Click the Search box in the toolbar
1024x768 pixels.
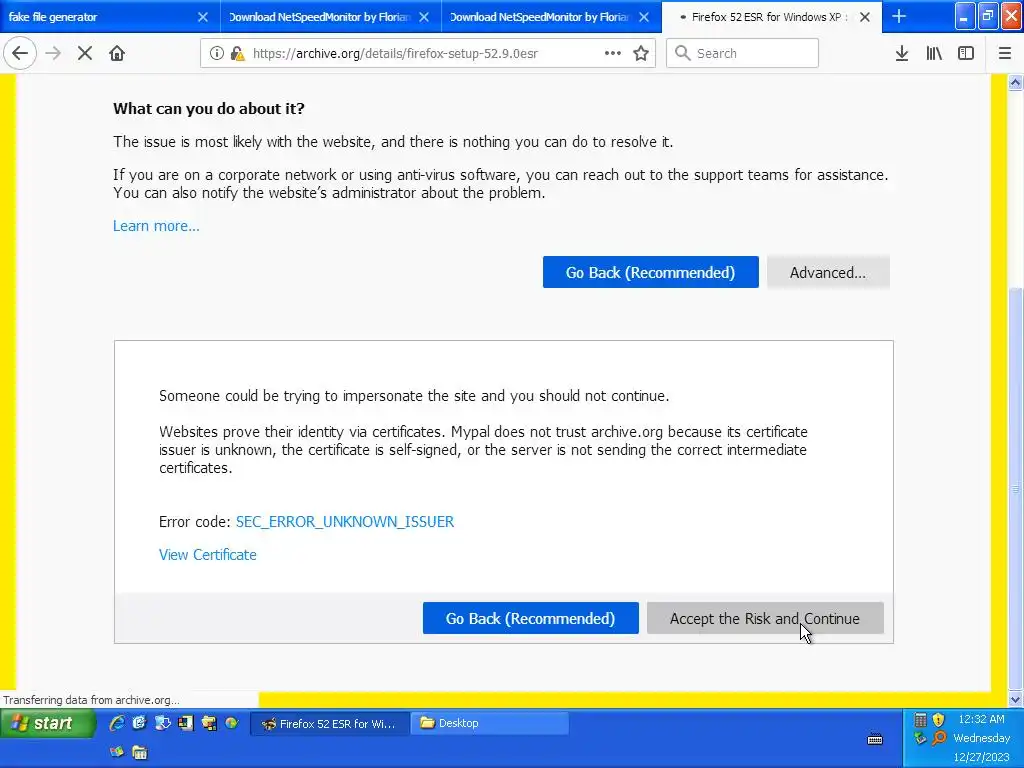743,54
